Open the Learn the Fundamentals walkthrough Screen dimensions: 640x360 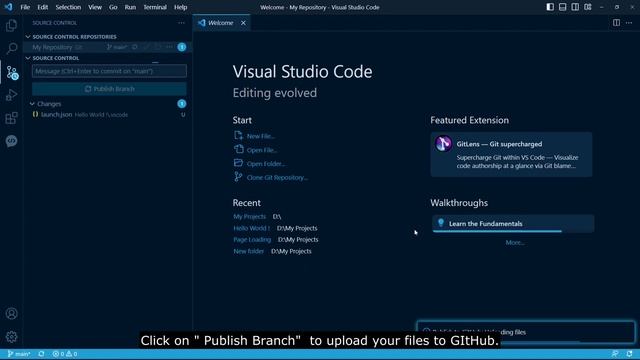point(513,224)
